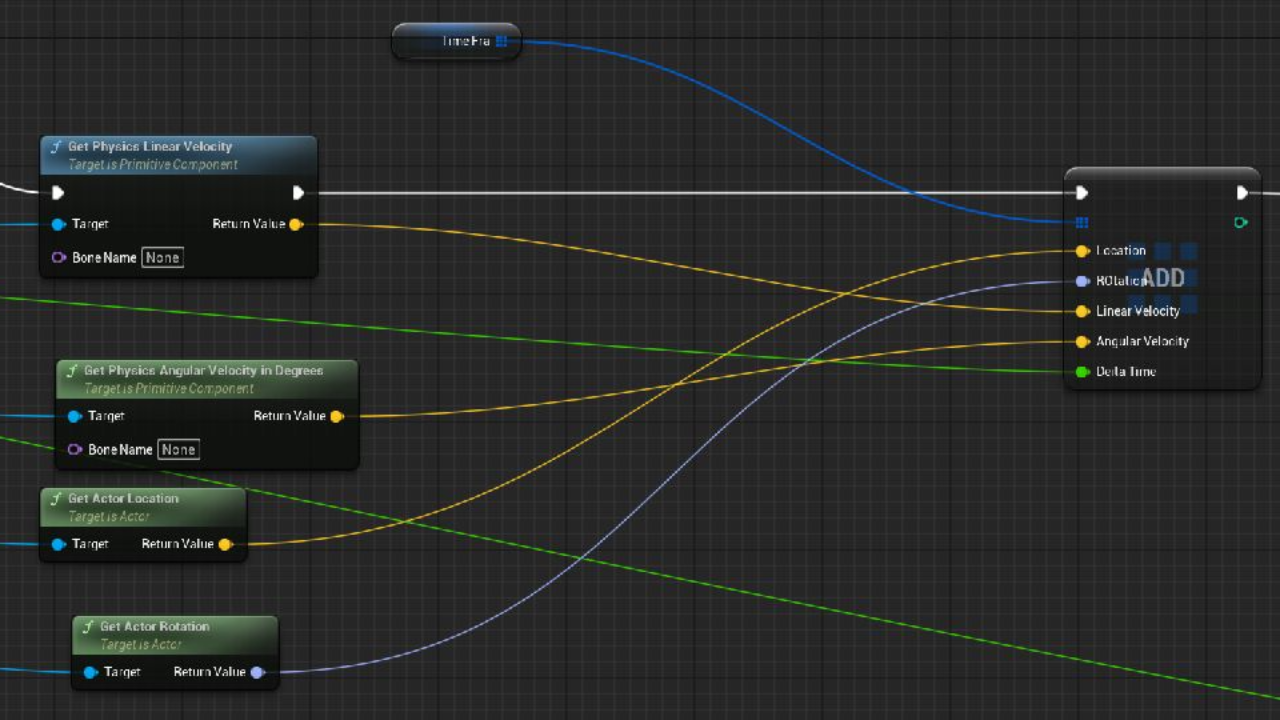This screenshot has height=720, width=1280.
Task: Select the Get Actor Rotation node title
Action: pos(155,626)
